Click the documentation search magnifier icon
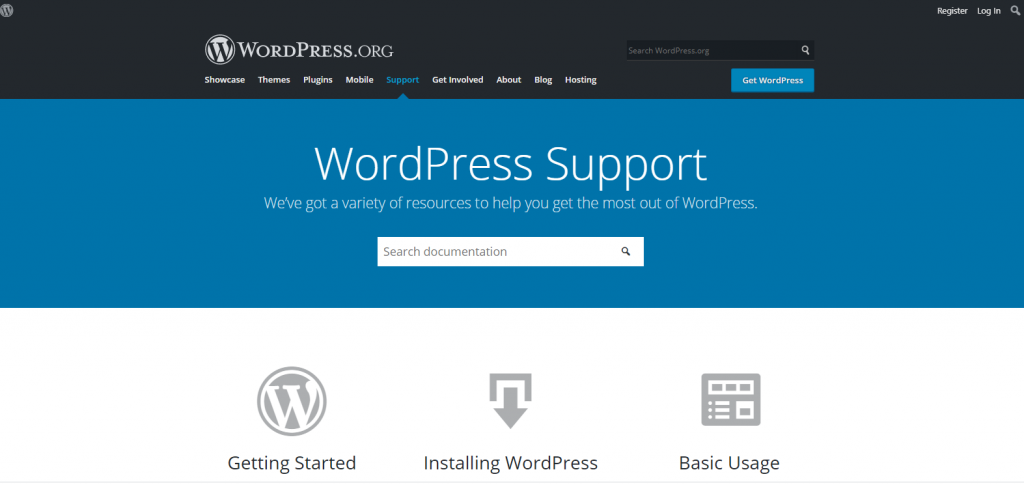 626,251
